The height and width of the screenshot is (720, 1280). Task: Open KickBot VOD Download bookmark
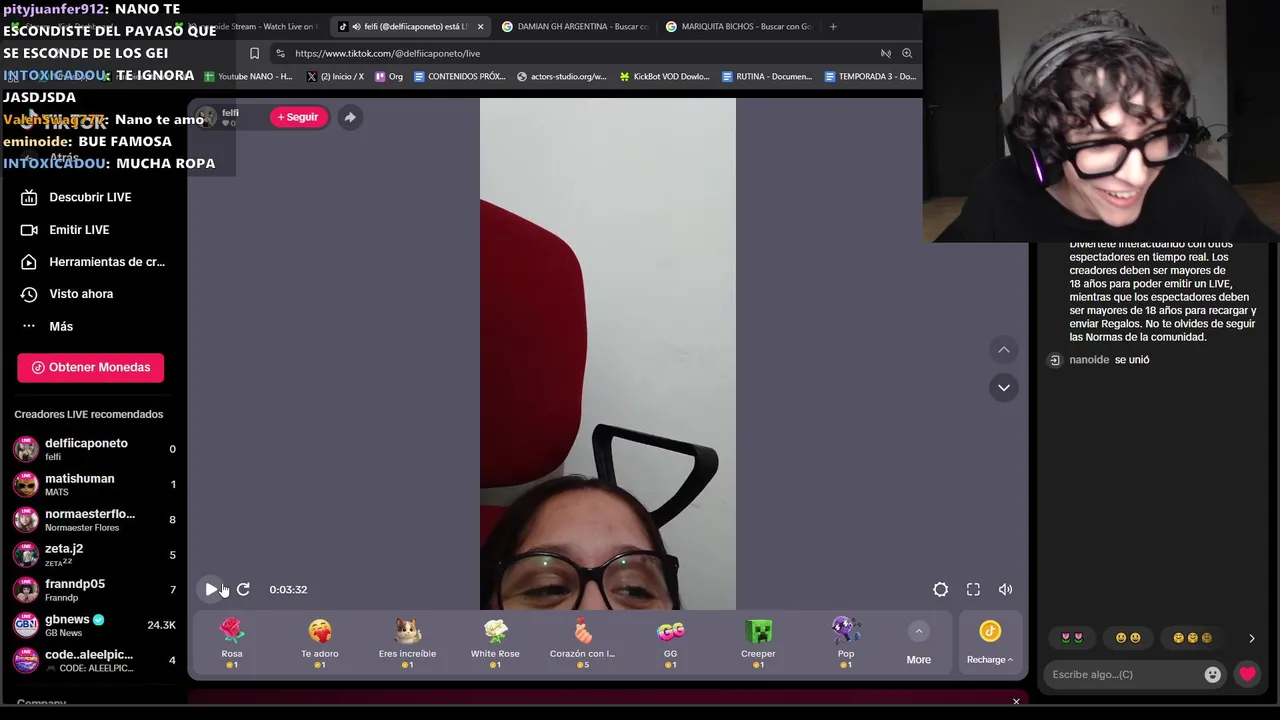tap(665, 77)
